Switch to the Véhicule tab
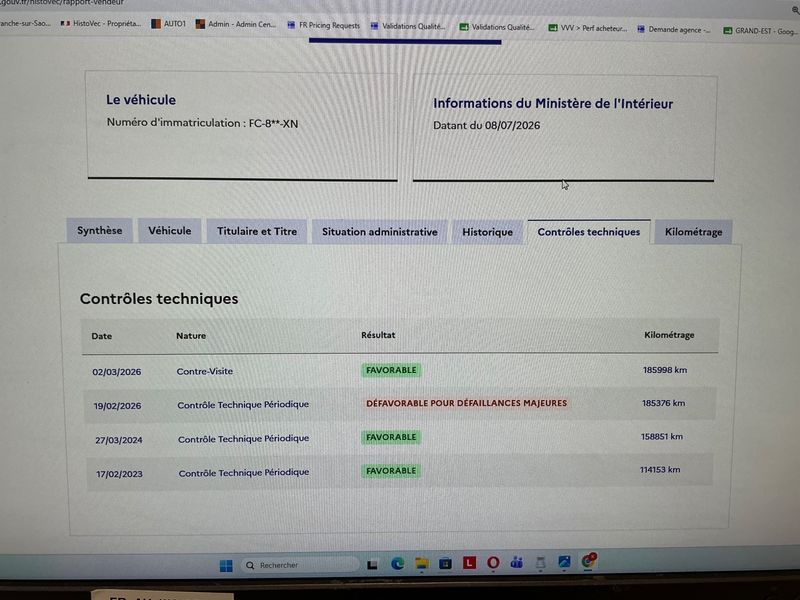The image size is (800, 600). 170,231
